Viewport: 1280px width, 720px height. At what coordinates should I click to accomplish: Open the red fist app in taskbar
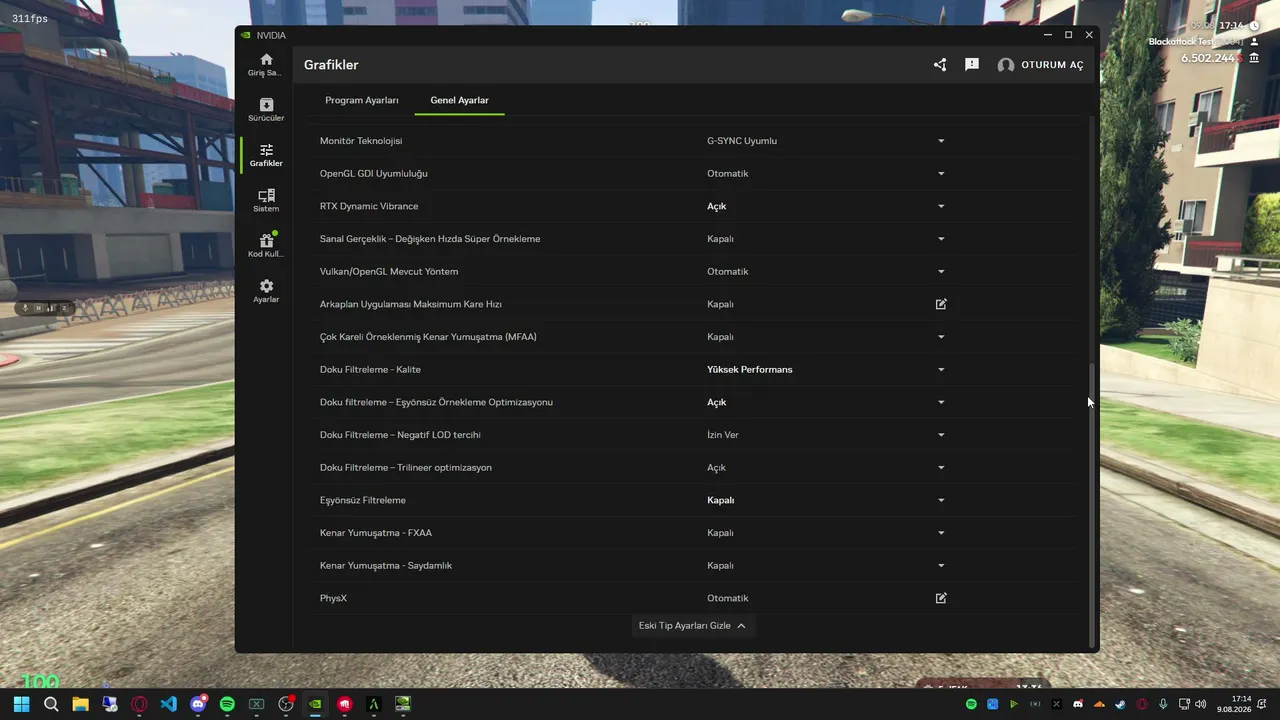[x=345, y=704]
